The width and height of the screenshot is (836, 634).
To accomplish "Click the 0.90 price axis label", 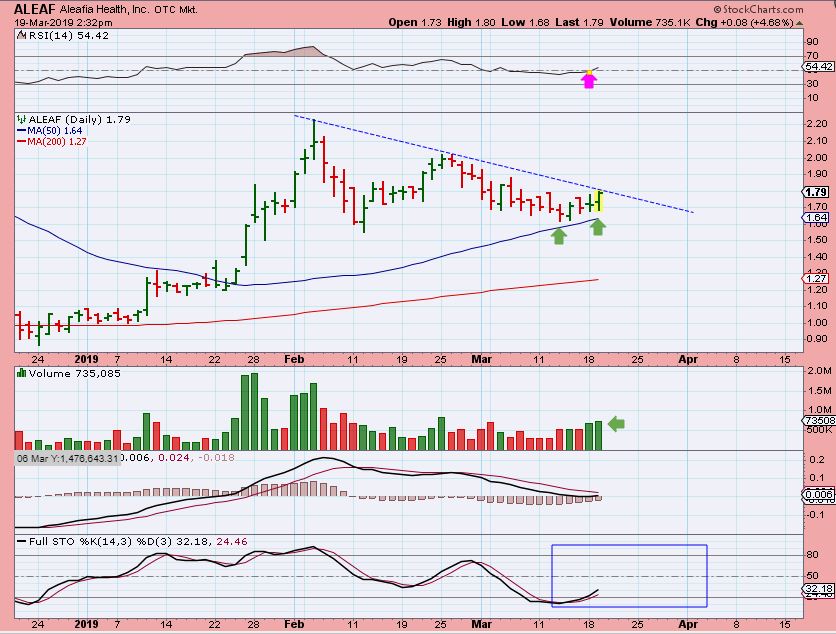I will 817,339.
